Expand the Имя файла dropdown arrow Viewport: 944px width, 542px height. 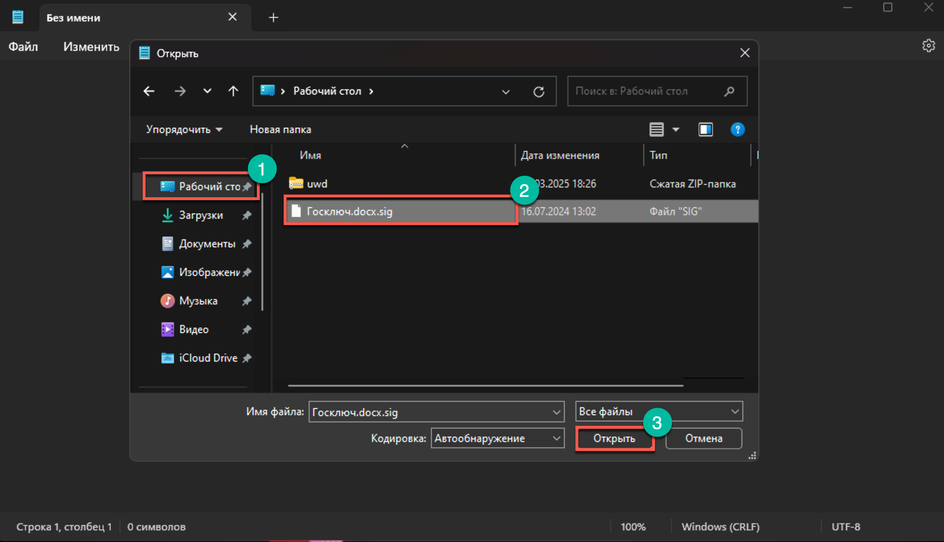(x=556, y=412)
